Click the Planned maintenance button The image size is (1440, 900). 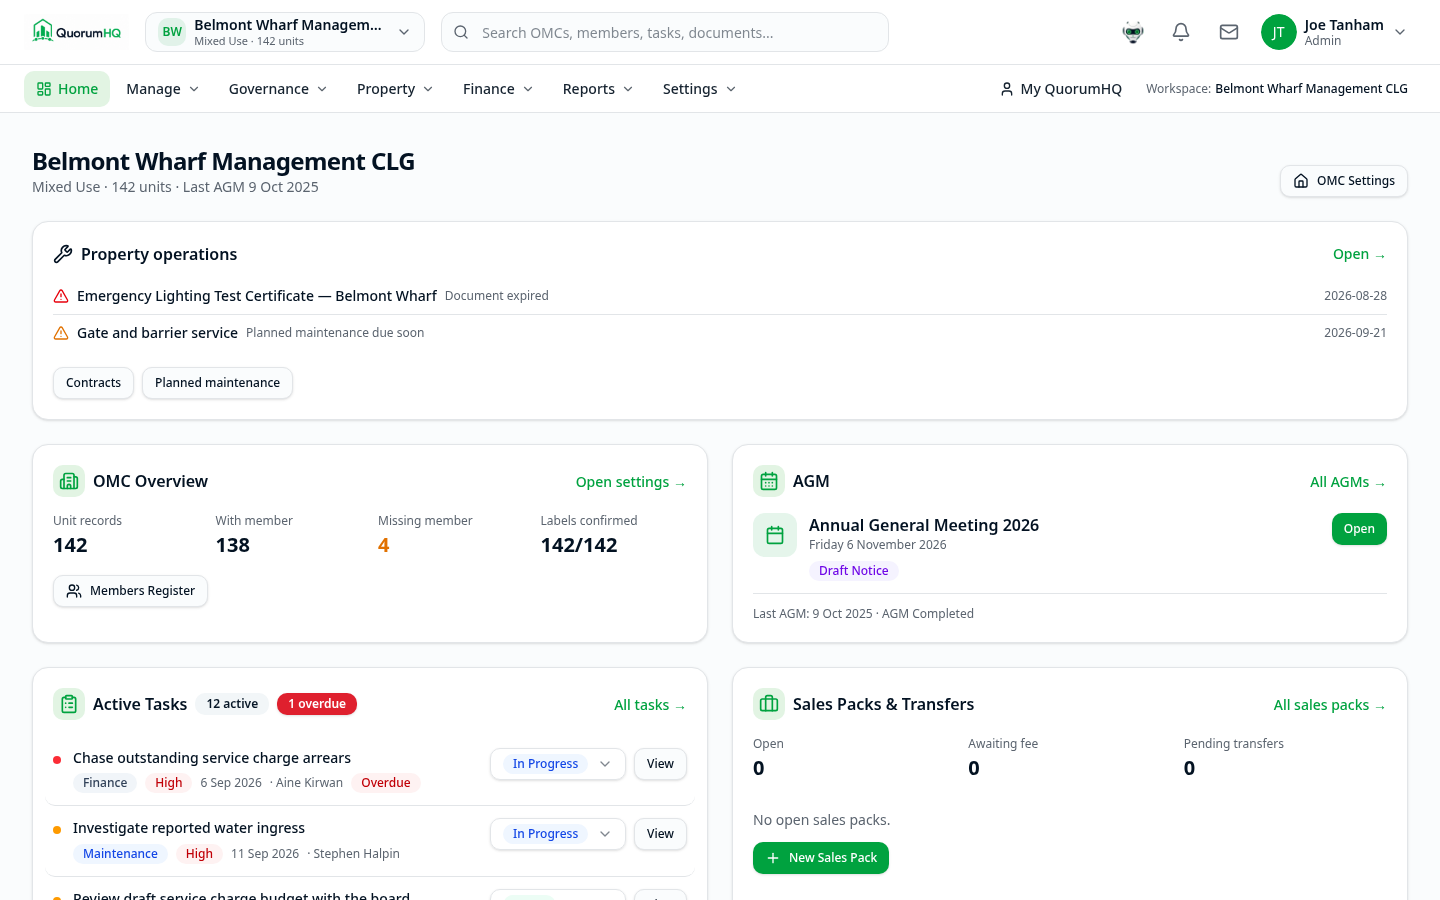[x=217, y=383]
